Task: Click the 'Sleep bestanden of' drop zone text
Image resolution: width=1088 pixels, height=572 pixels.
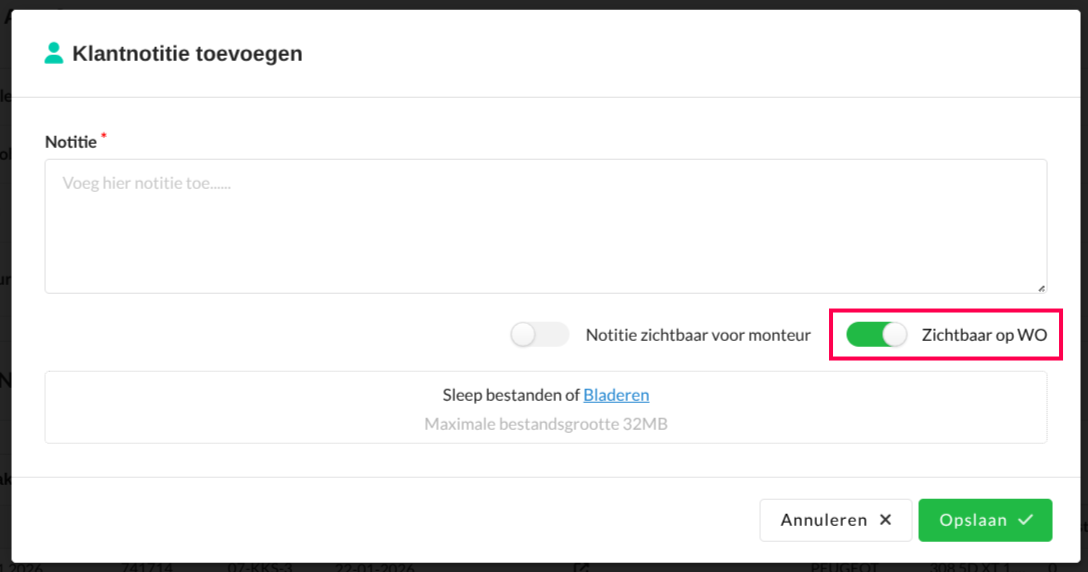Action: pyautogui.click(x=511, y=395)
